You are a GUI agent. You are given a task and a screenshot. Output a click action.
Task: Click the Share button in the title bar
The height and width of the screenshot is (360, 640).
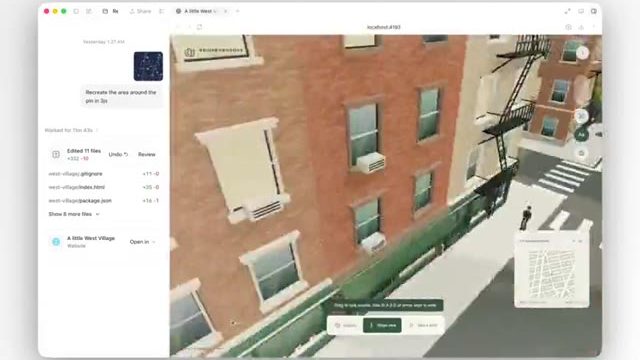point(140,11)
